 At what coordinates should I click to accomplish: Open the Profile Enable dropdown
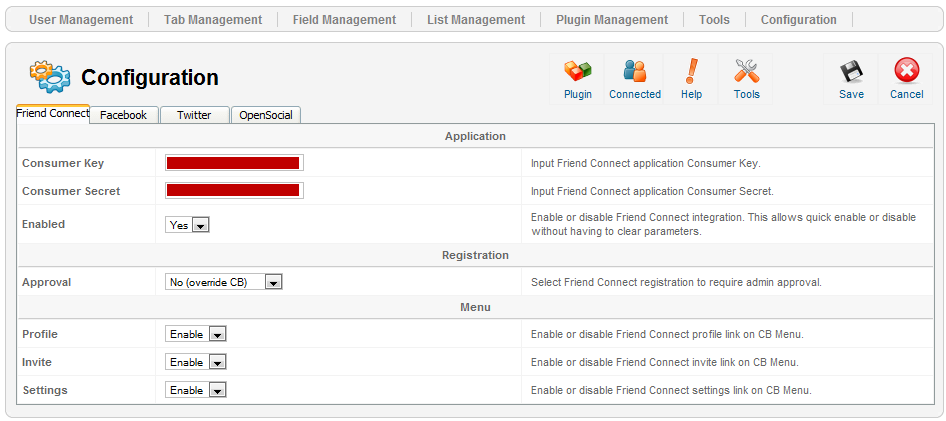pos(195,334)
